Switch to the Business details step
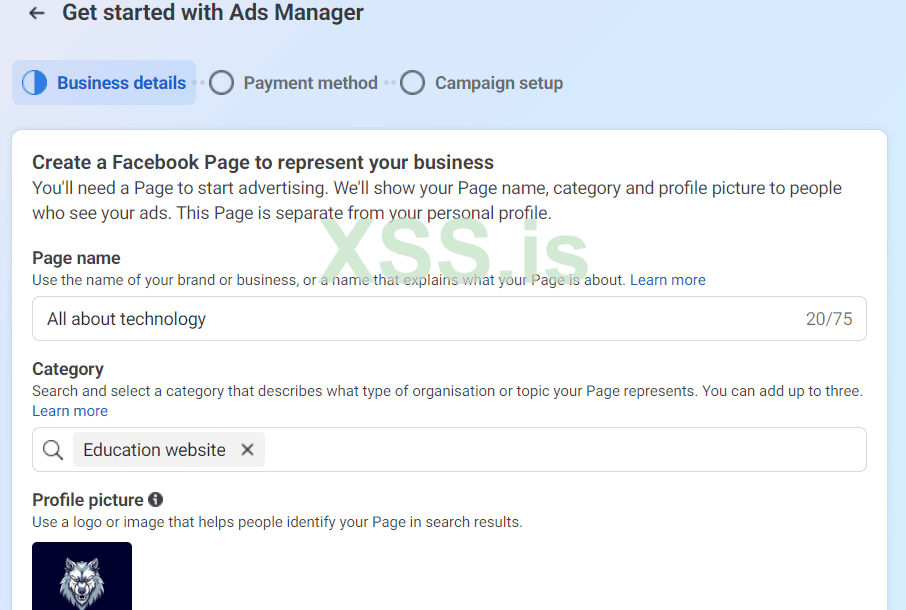906x610 pixels. click(121, 83)
